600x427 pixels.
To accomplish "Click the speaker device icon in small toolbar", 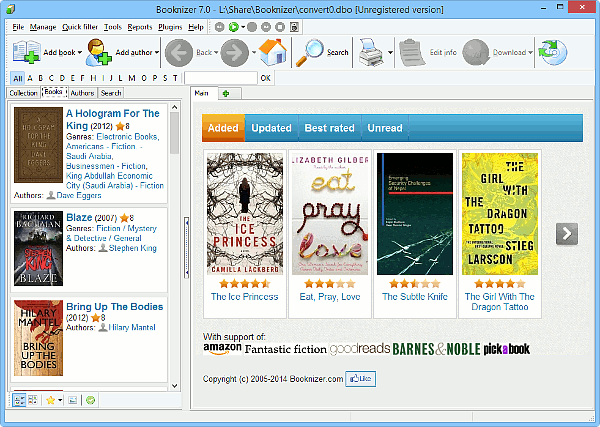I will (294, 27).
